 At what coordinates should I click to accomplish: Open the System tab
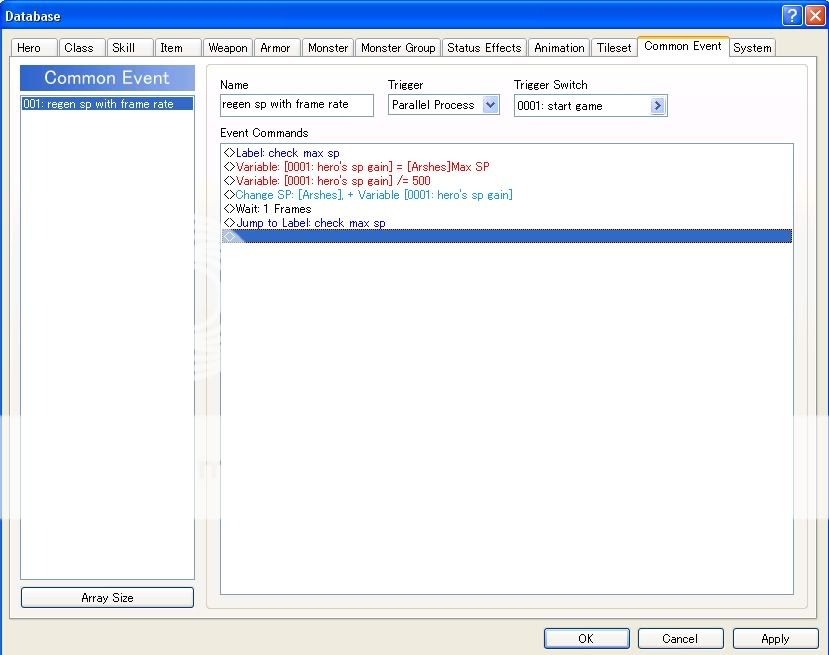click(752, 48)
